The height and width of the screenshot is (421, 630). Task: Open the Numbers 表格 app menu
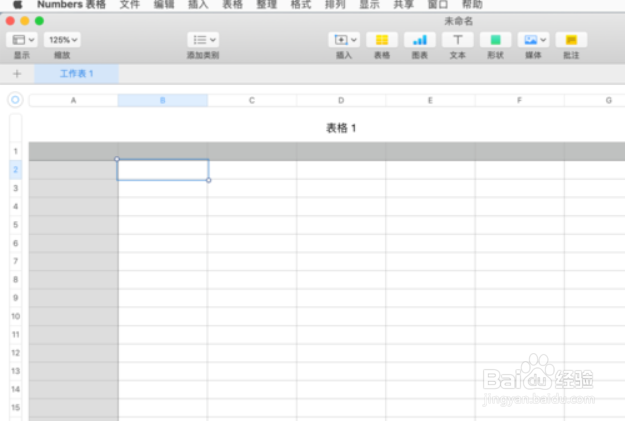pyautogui.click(x=71, y=4)
